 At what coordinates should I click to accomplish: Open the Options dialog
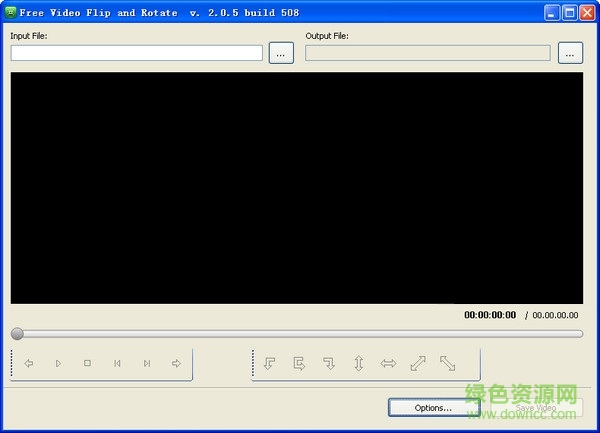click(433, 408)
